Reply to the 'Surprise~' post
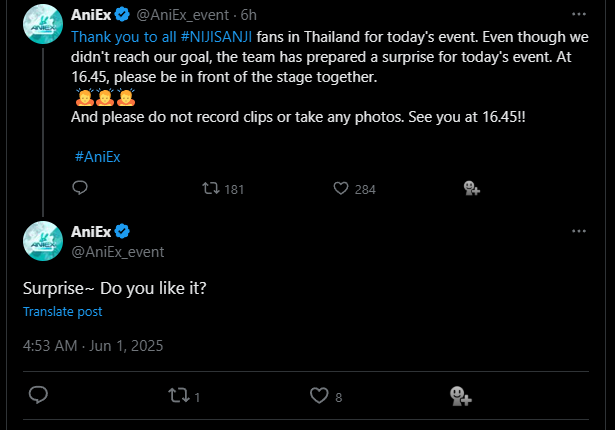This screenshot has width=615, height=430. pos(38,396)
